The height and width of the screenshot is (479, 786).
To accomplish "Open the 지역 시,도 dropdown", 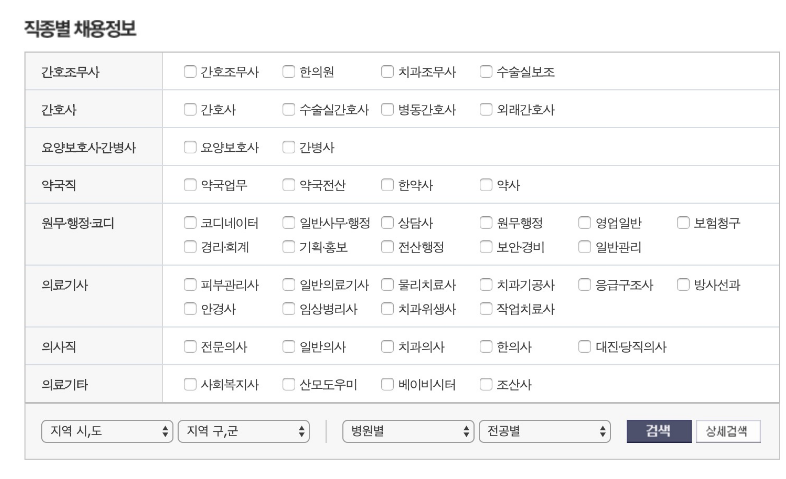I will pos(107,431).
